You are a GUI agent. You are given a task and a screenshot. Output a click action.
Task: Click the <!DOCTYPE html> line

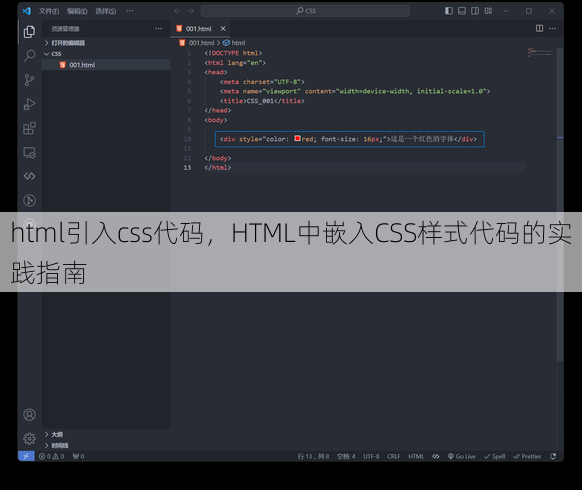pyautogui.click(x=233, y=53)
